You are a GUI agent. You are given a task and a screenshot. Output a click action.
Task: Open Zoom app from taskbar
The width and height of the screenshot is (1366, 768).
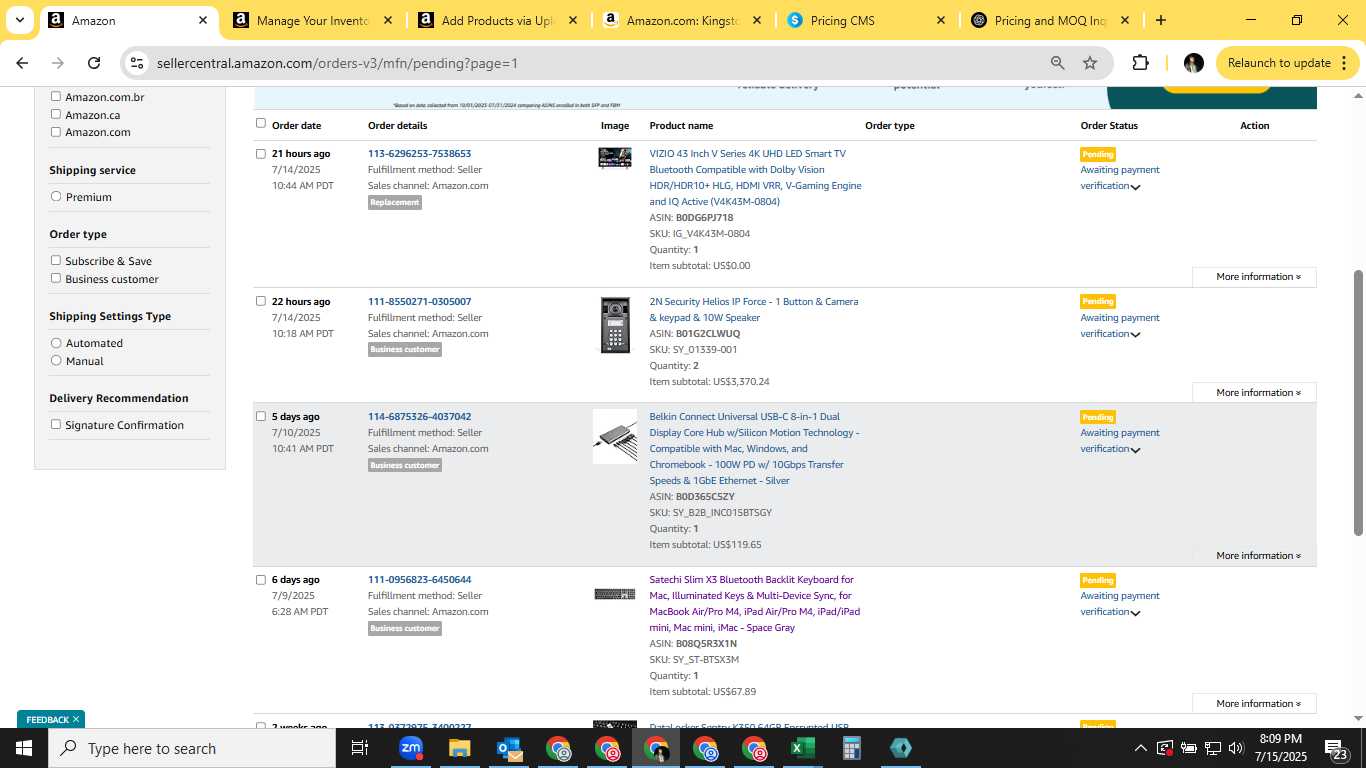coord(411,748)
